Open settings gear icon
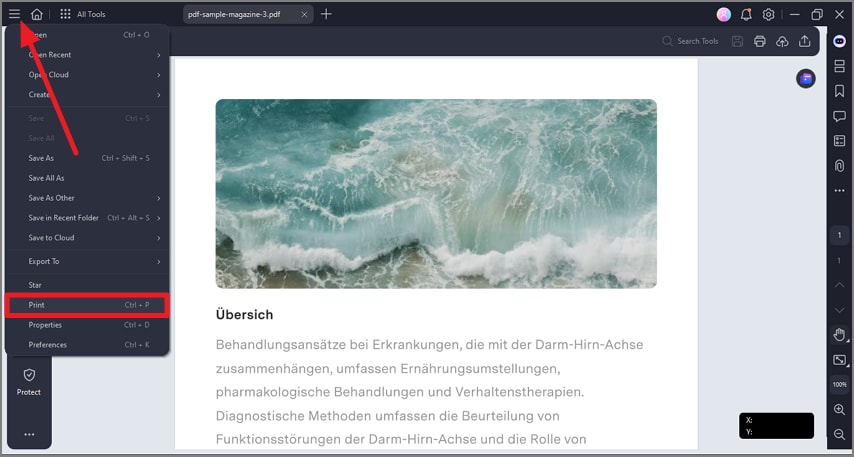 (768, 15)
